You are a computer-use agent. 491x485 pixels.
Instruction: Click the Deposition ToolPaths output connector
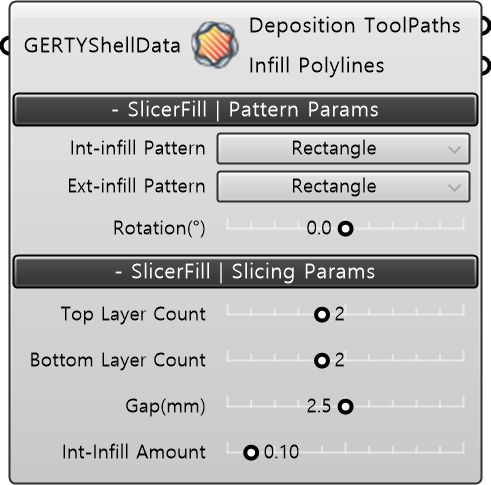click(486, 25)
